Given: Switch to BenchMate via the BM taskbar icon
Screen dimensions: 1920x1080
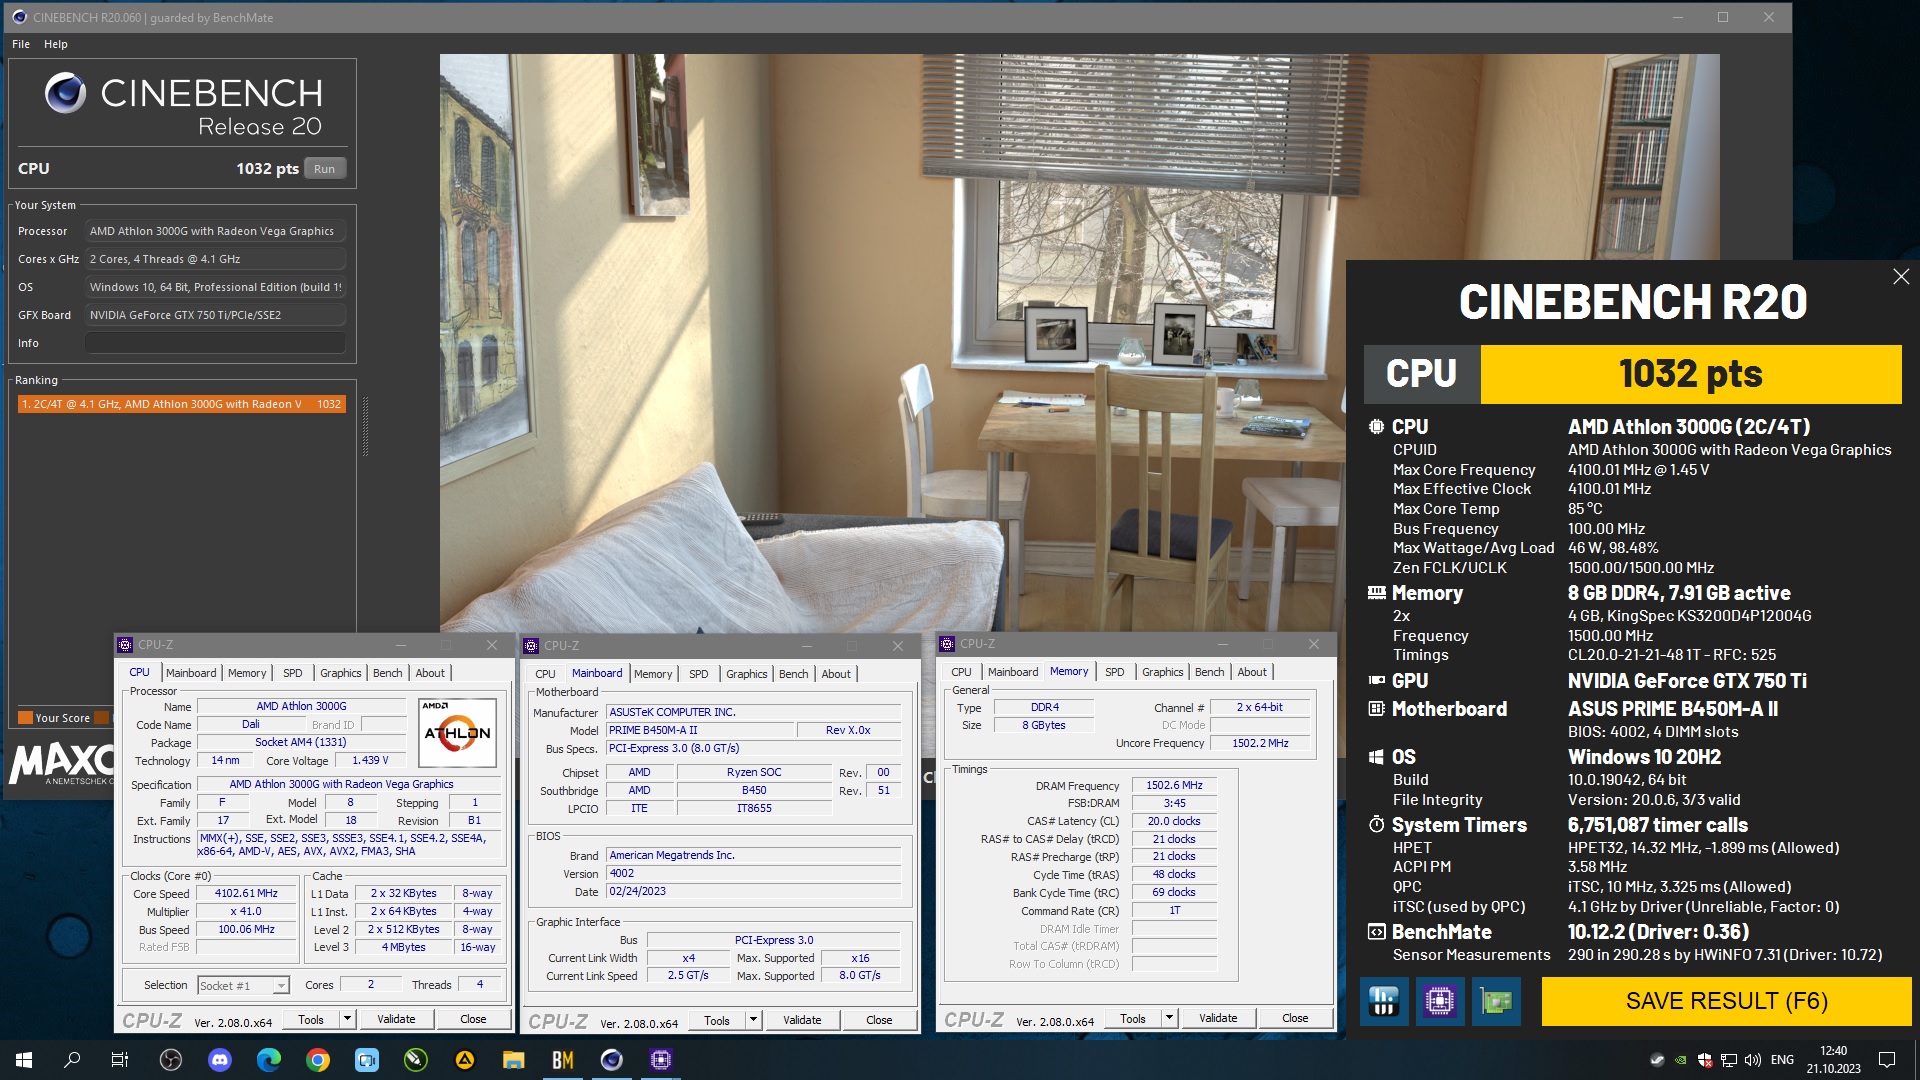Looking at the screenshot, I should click(x=563, y=1060).
